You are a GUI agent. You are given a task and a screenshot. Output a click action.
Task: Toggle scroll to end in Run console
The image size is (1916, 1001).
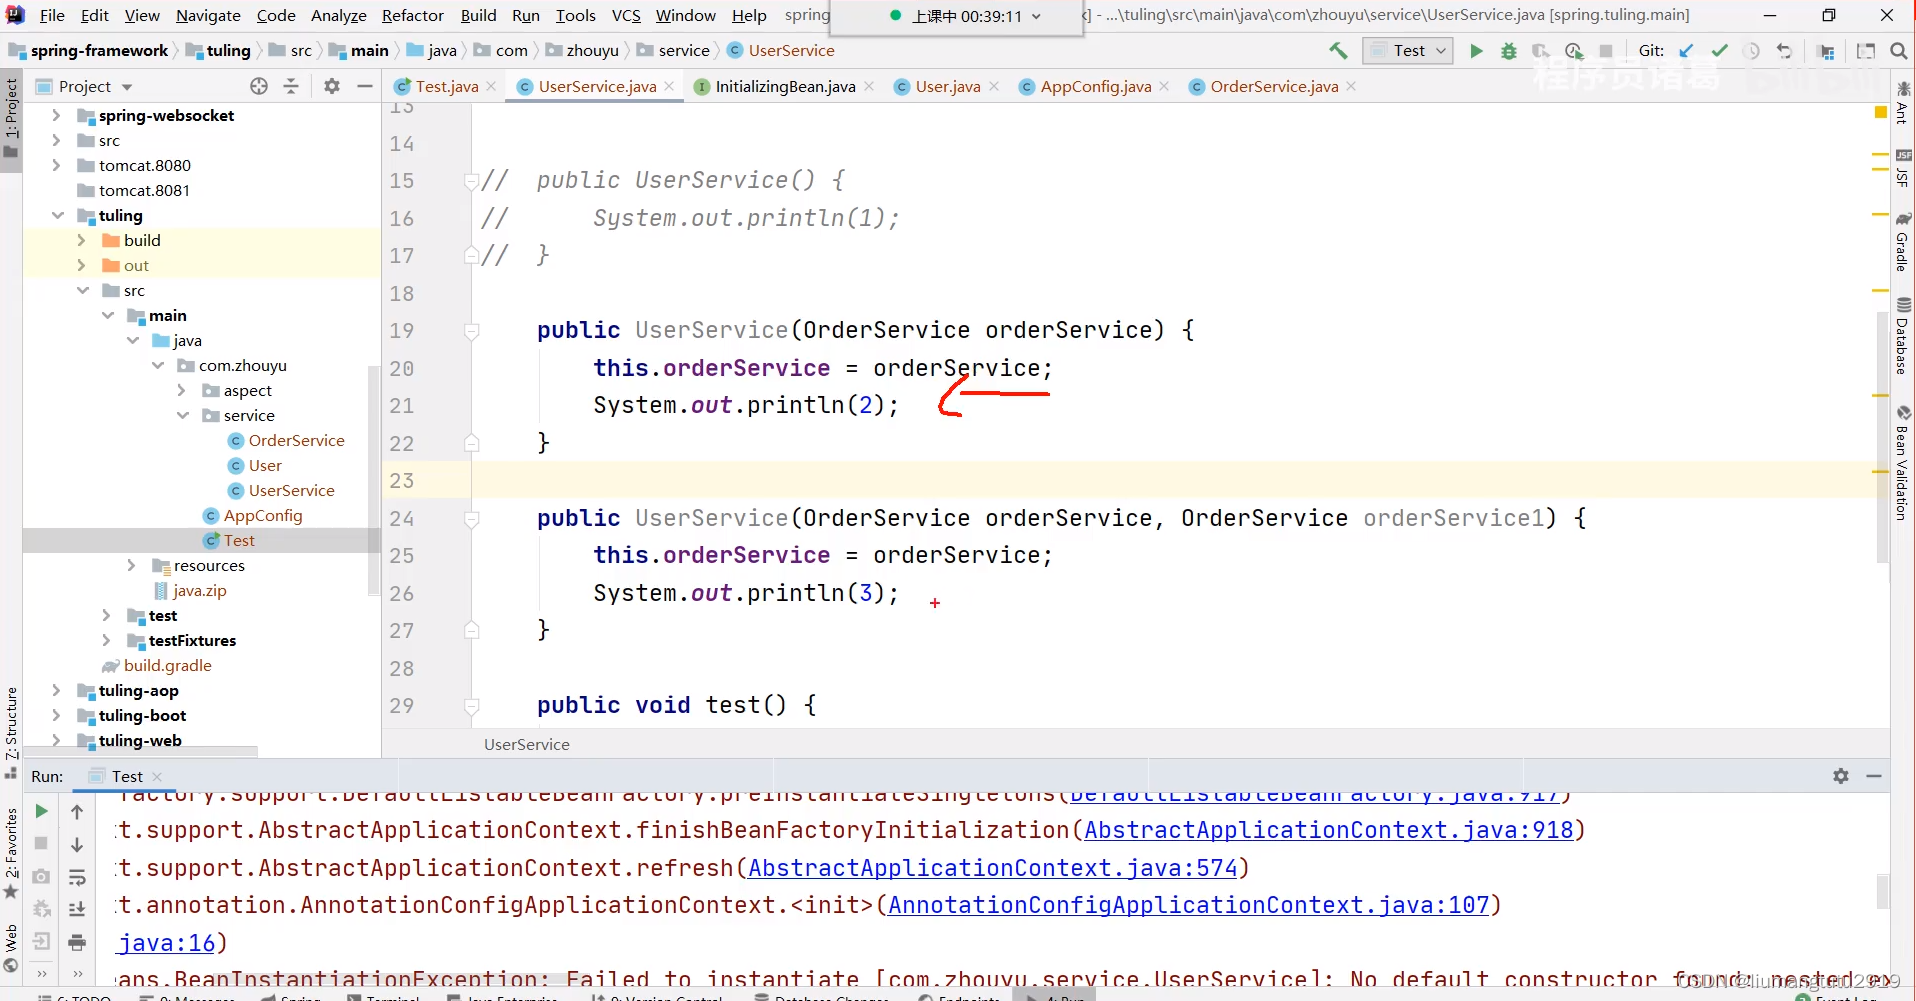[x=77, y=909]
